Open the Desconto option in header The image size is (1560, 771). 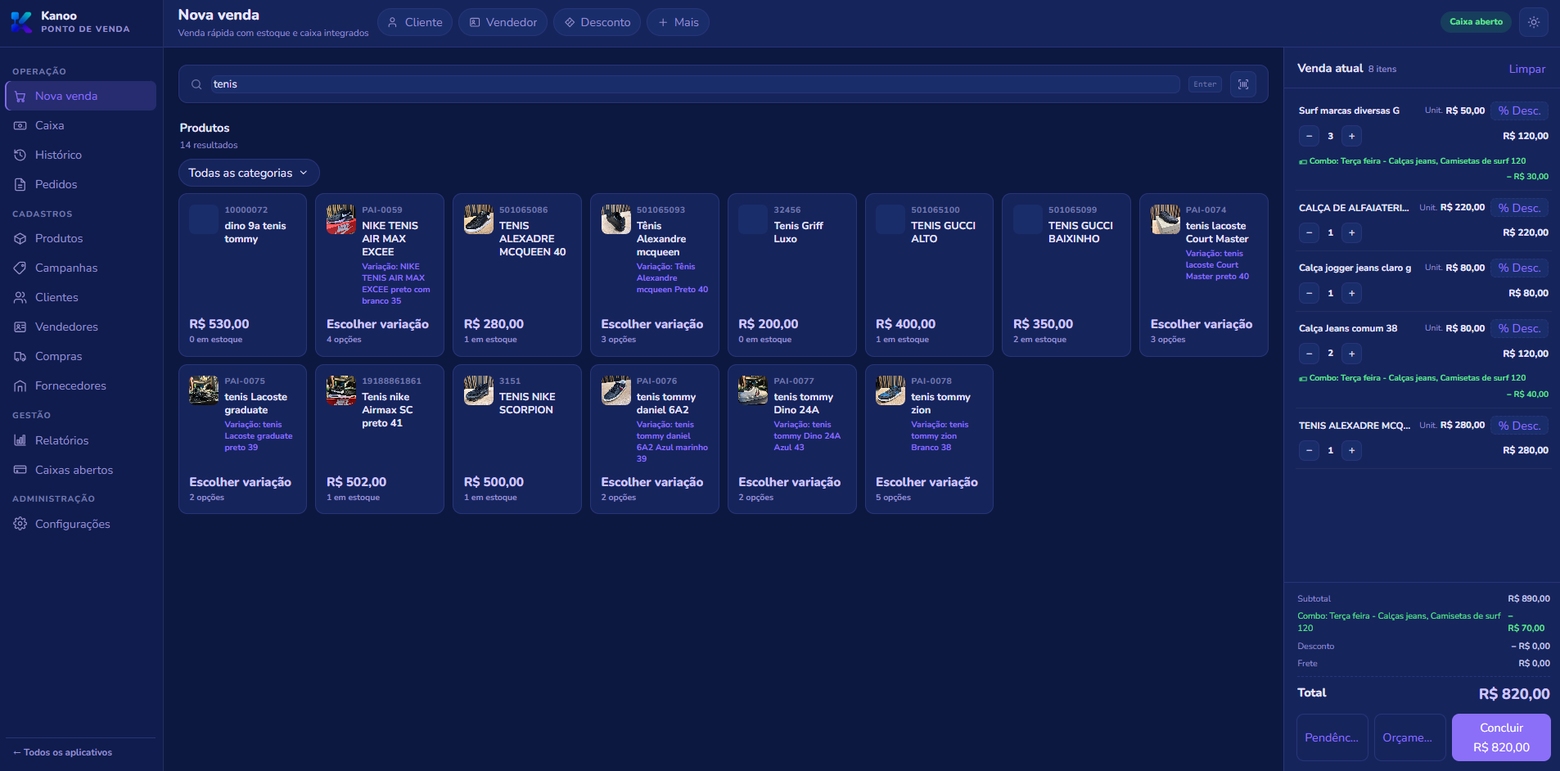point(597,22)
